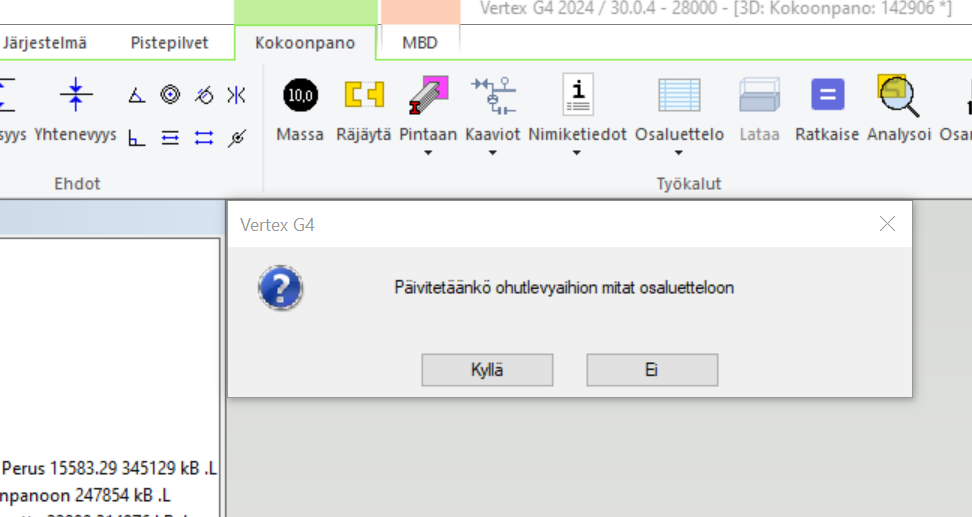The width and height of the screenshot is (972, 517).
Task: Apply the Yhtenevyys coincidence constraint
Action: click(x=76, y=110)
